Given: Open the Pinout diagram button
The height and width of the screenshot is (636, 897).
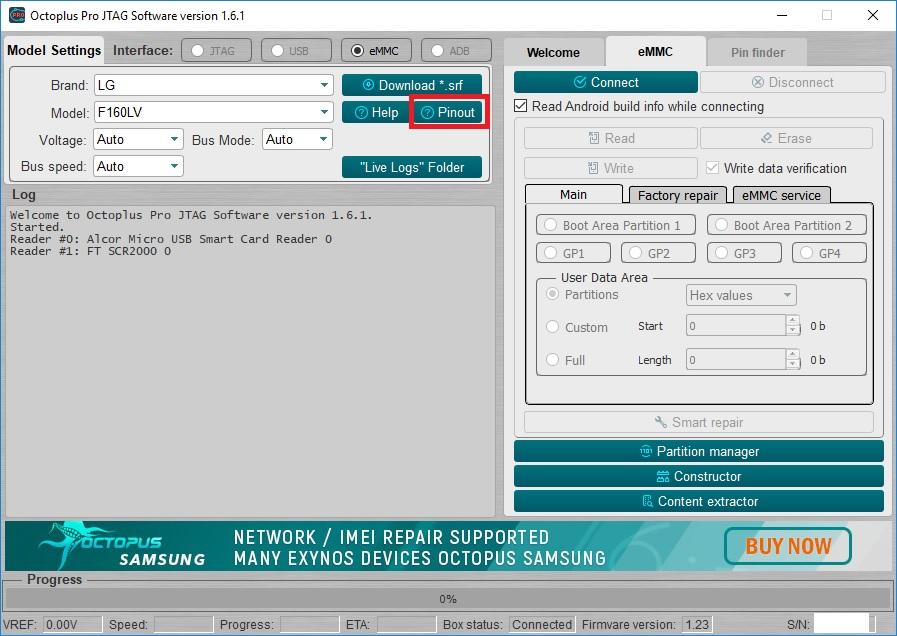Looking at the screenshot, I should (448, 112).
